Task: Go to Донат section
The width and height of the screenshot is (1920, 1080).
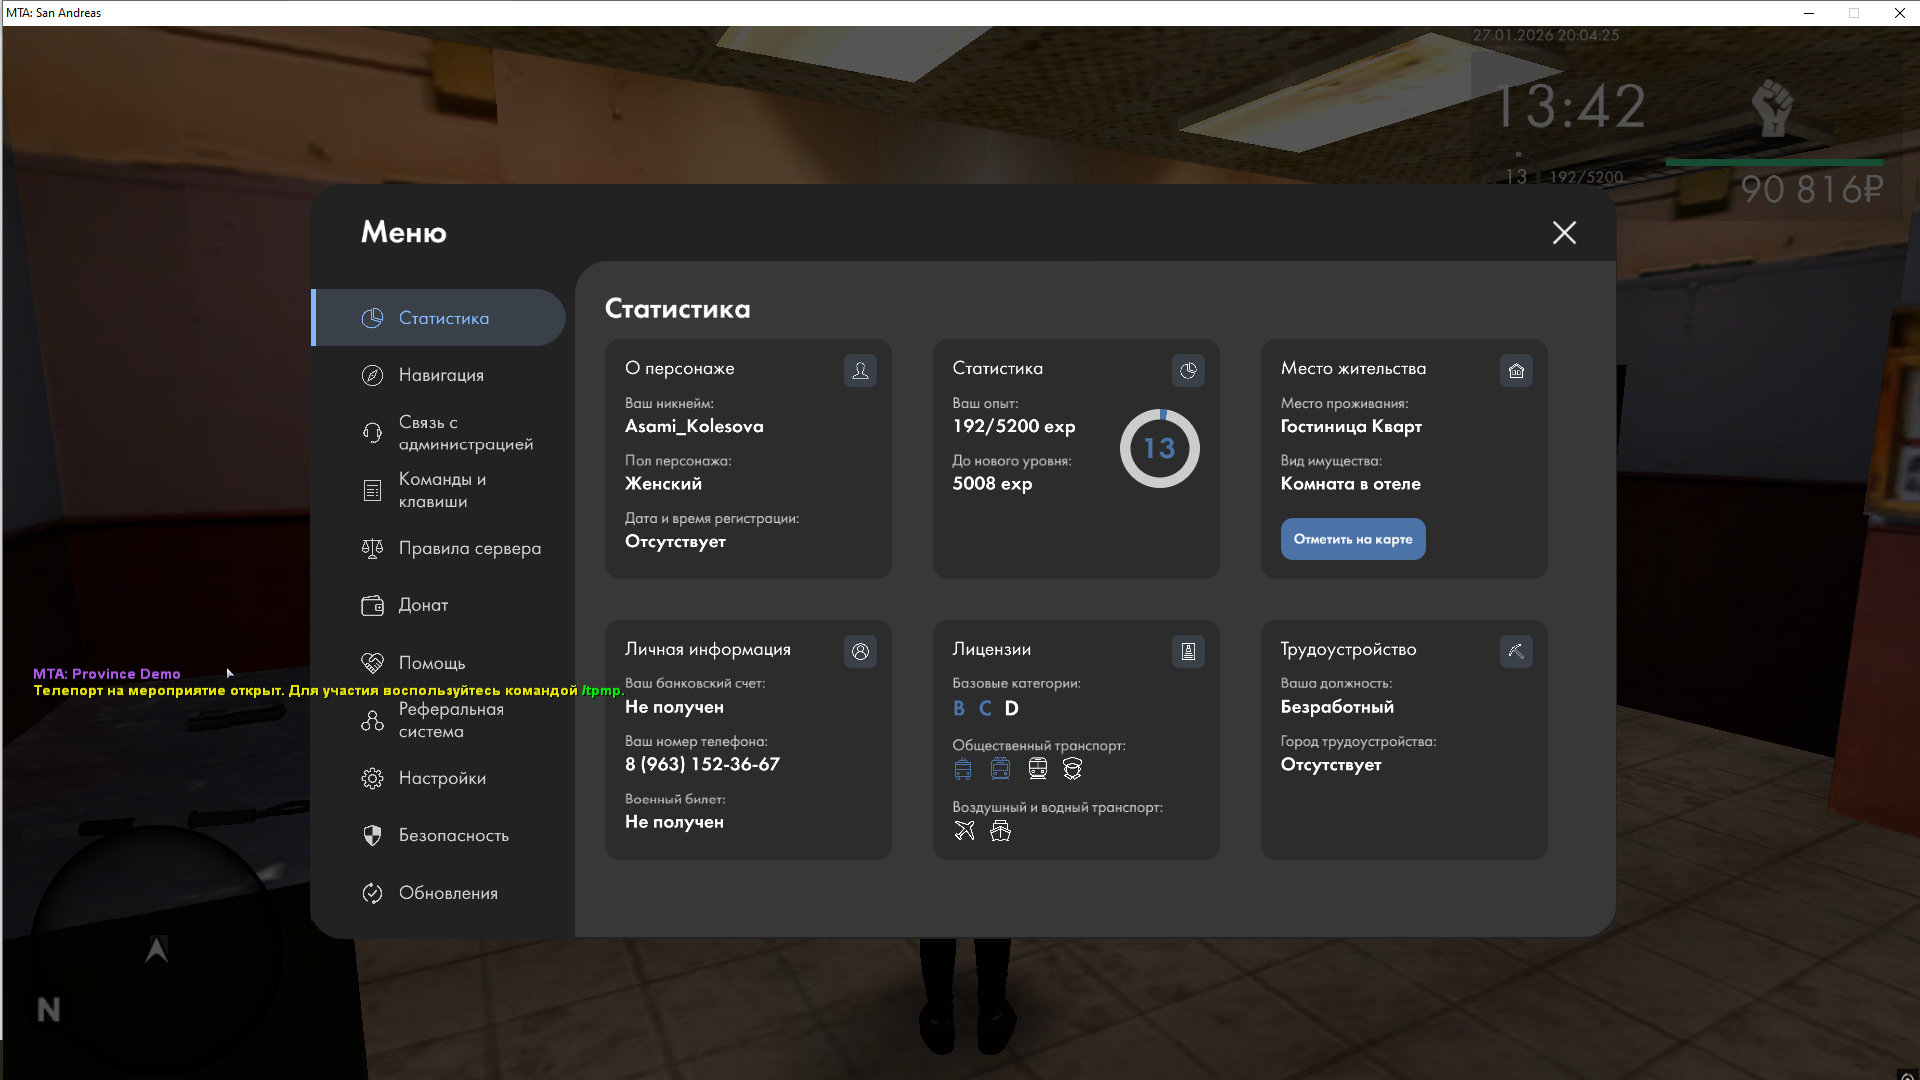Action: coord(423,605)
